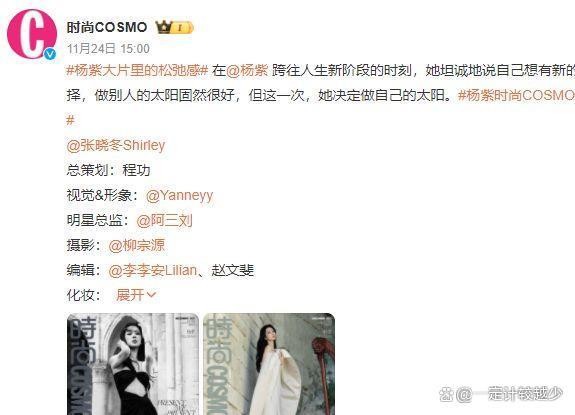
Task: Open the white-dress COSMO cover thumbnail
Action: (x=269, y=364)
